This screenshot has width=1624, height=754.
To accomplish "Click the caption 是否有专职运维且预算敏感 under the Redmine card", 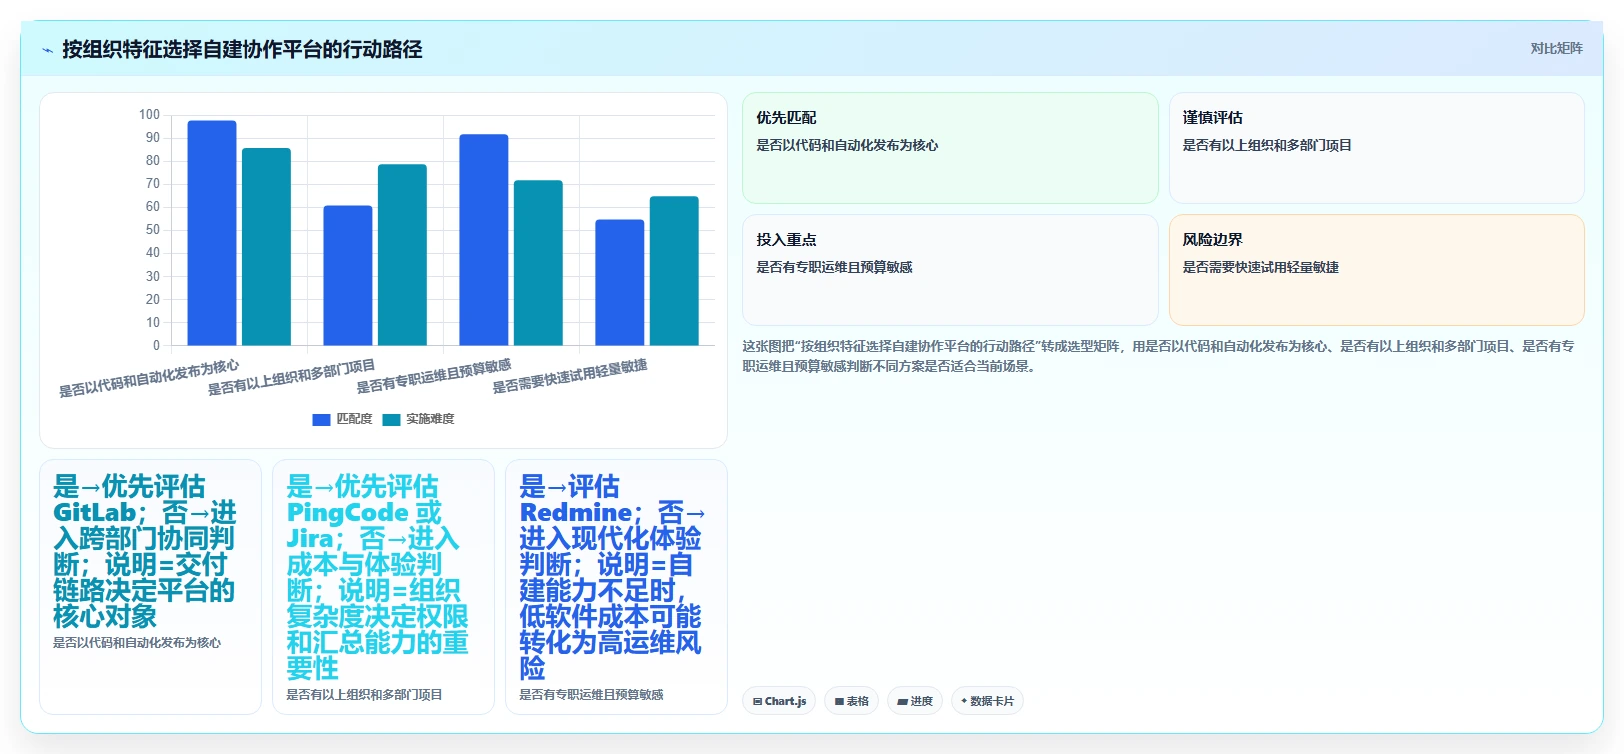I will [591, 695].
